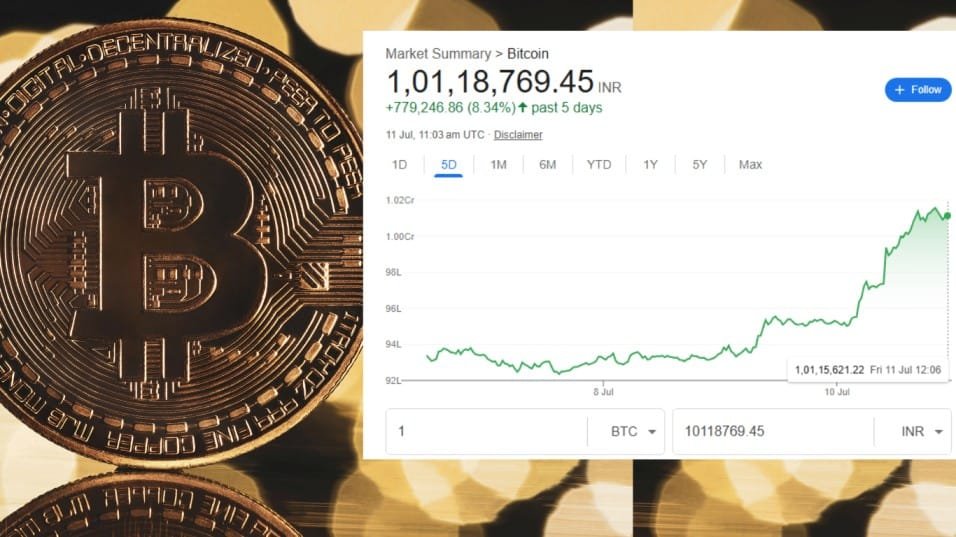Click the green dot chart endpoint

click(947, 215)
